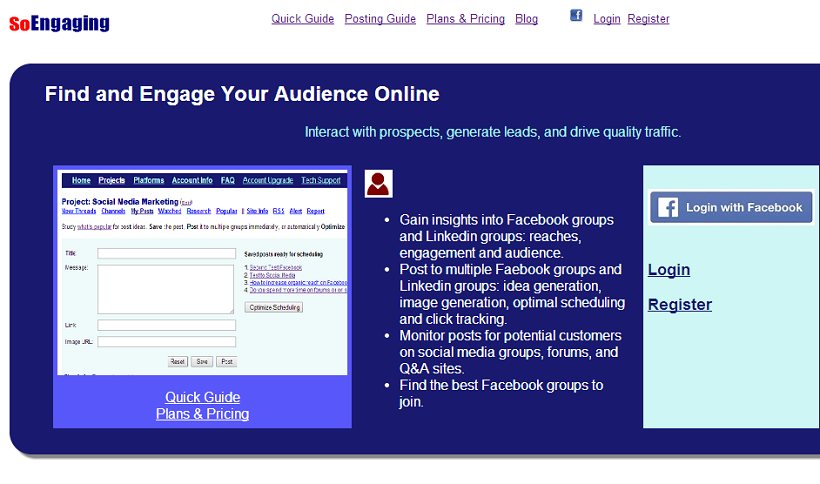Click the 'Post to multiple Faebook groups' bullet

pyautogui.click(x=512, y=294)
